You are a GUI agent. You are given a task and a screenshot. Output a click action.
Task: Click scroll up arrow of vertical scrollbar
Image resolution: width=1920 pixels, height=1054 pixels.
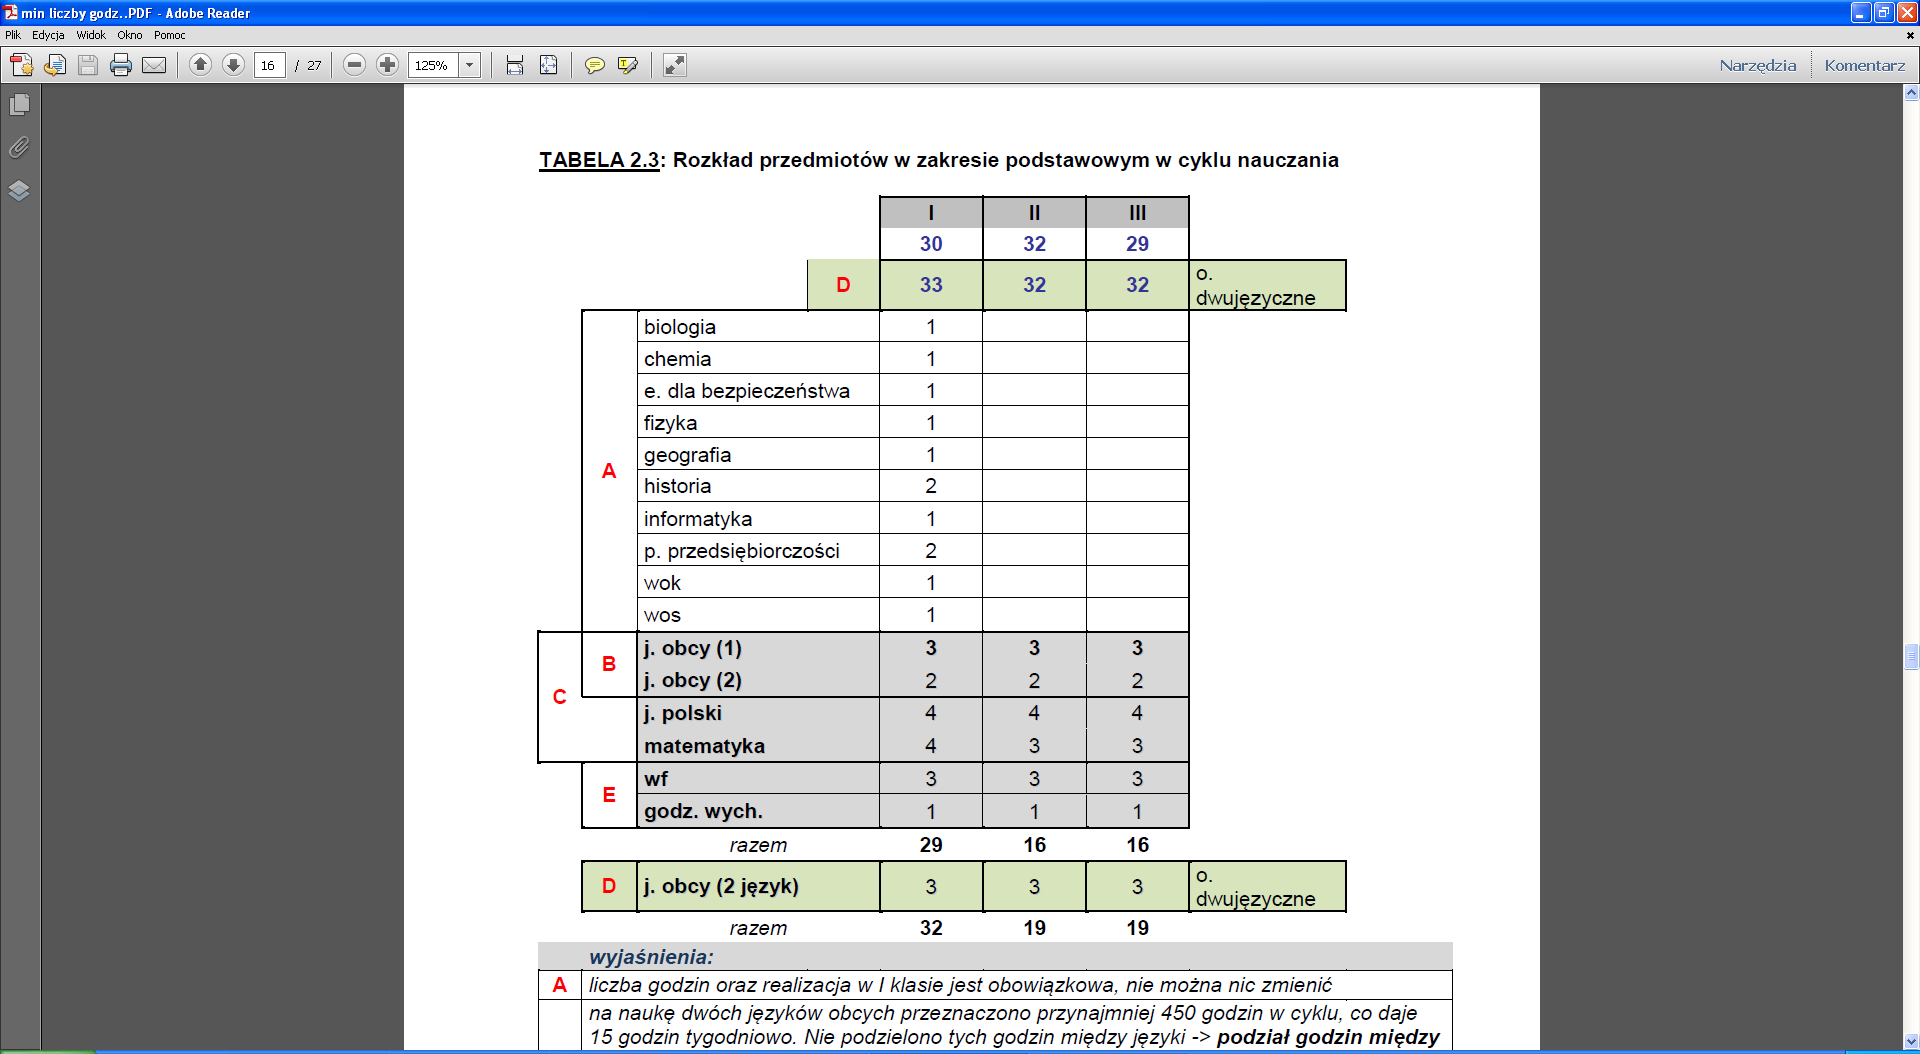(1911, 93)
